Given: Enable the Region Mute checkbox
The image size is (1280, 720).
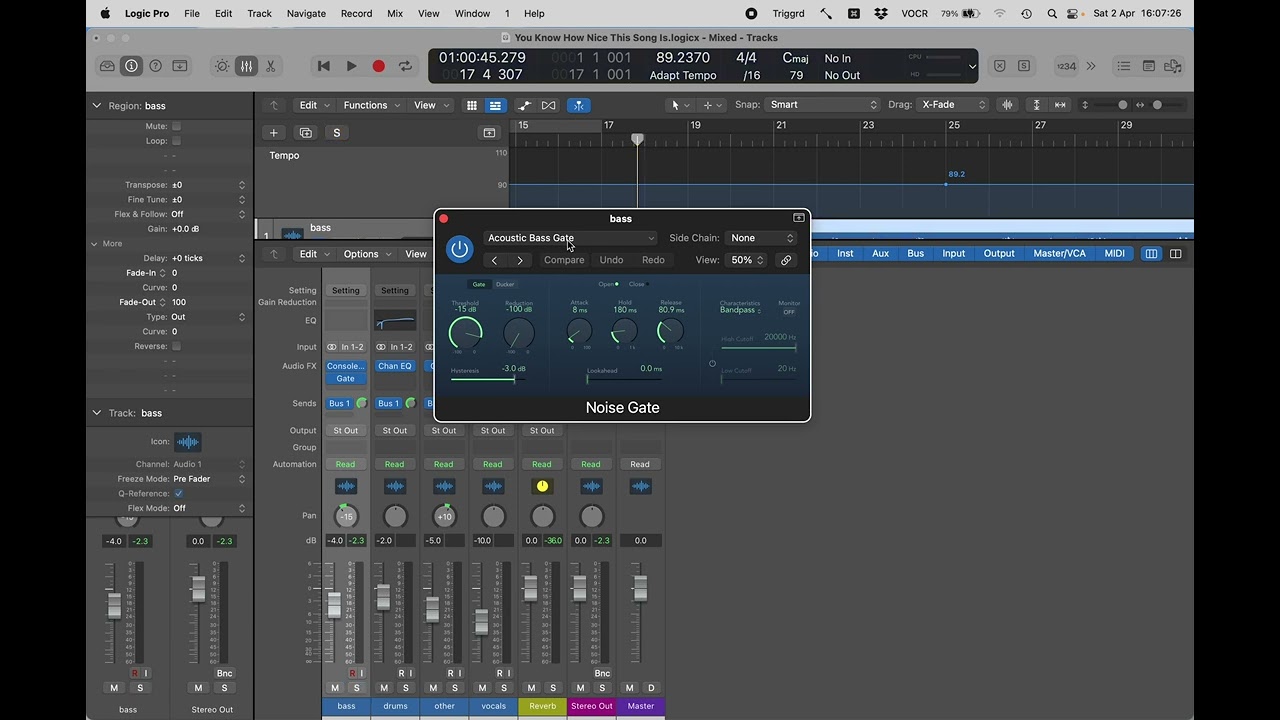Looking at the screenshot, I should [176, 126].
